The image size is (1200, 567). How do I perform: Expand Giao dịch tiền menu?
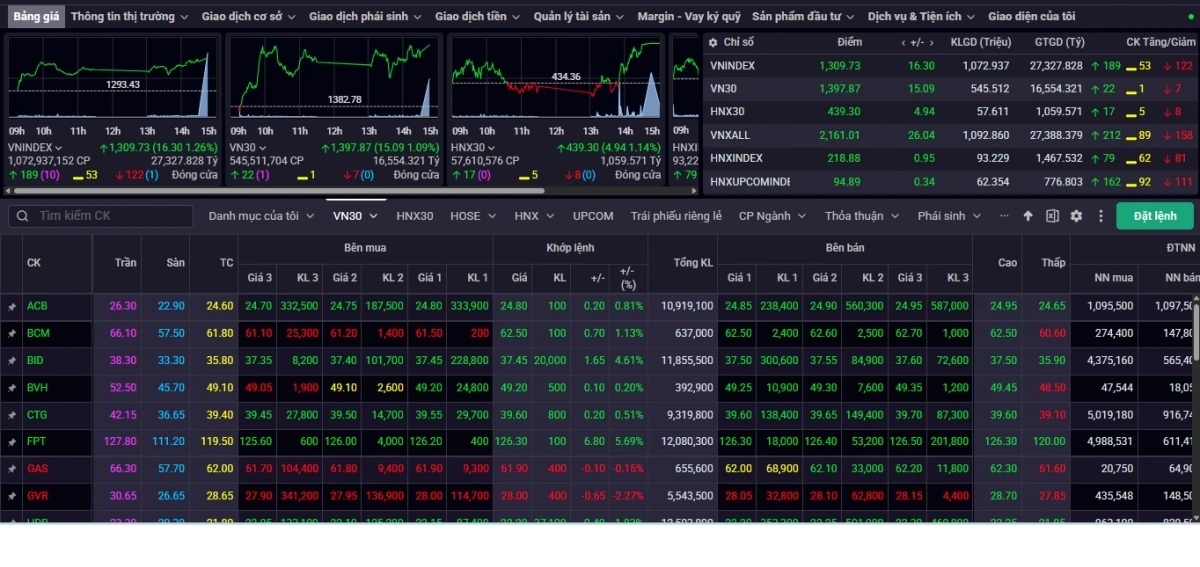coord(478,16)
